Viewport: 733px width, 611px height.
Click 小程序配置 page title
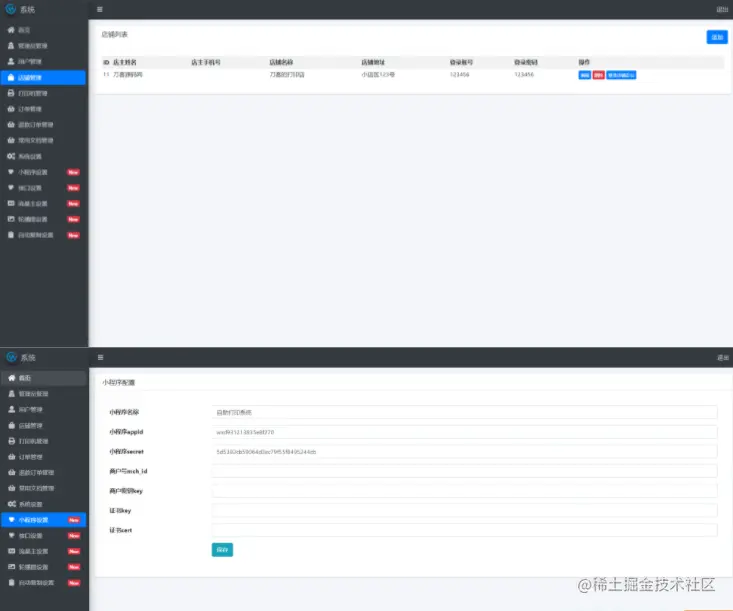[x=119, y=382]
